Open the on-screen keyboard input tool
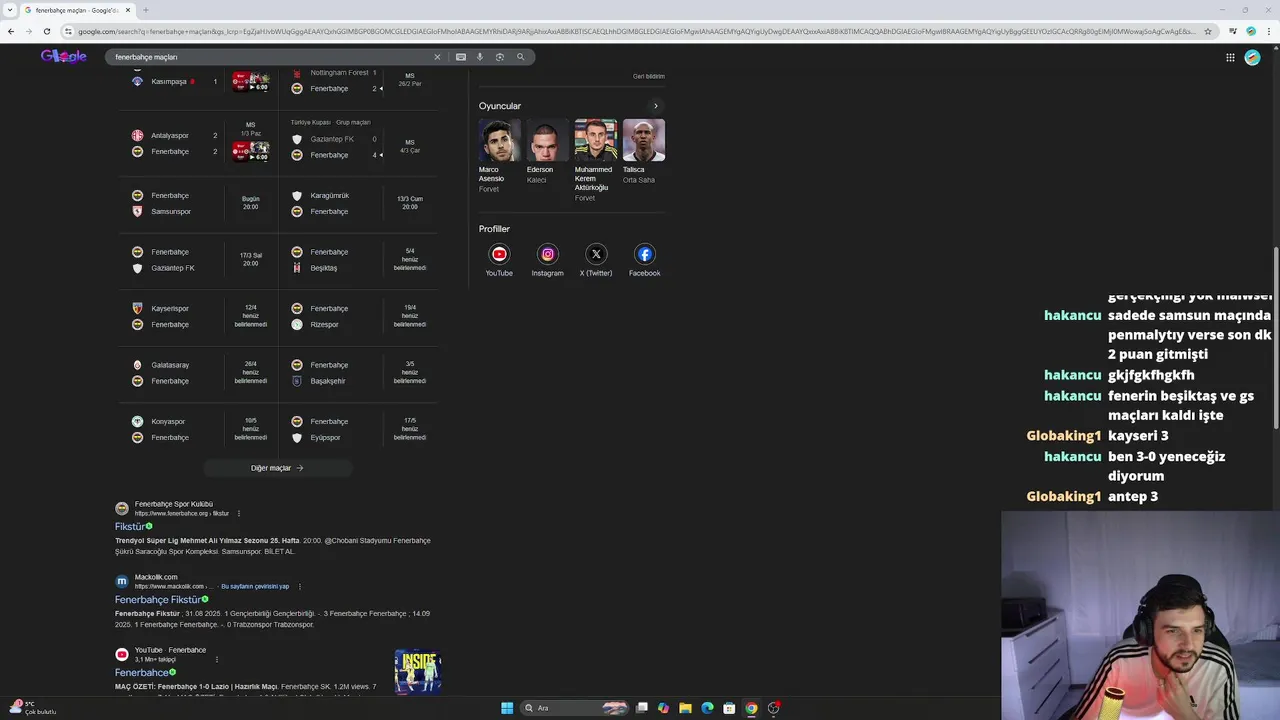1280x720 pixels. (461, 57)
